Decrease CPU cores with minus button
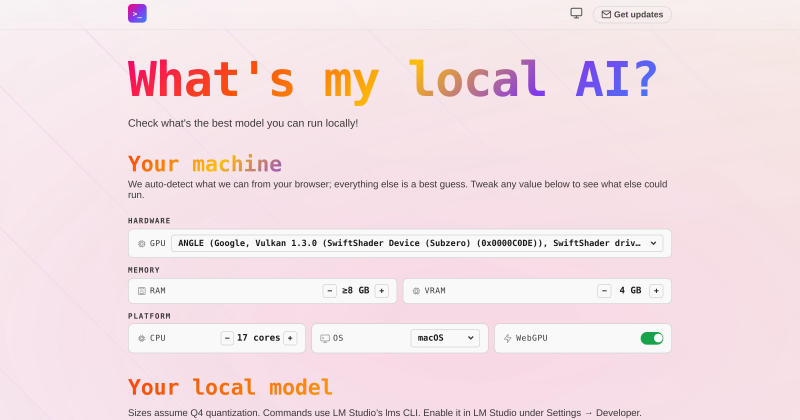The height and width of the screenshot is (420, 800). click(227, 338)
